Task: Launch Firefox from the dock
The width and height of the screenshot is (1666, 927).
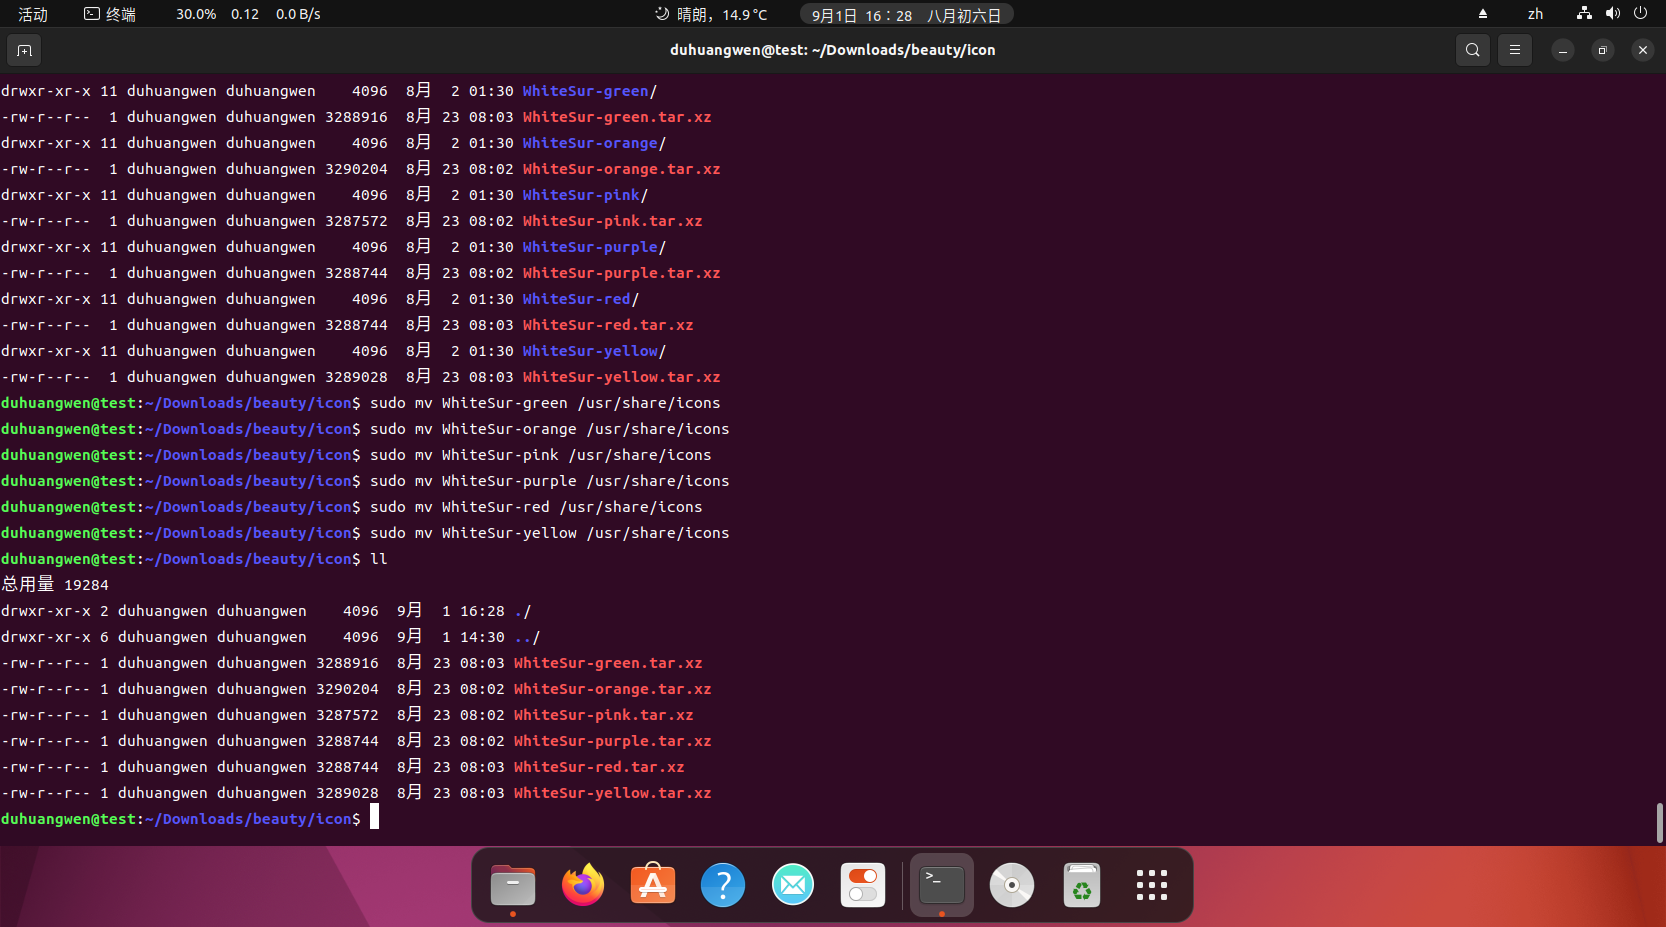Action: [x=583, y=885]
